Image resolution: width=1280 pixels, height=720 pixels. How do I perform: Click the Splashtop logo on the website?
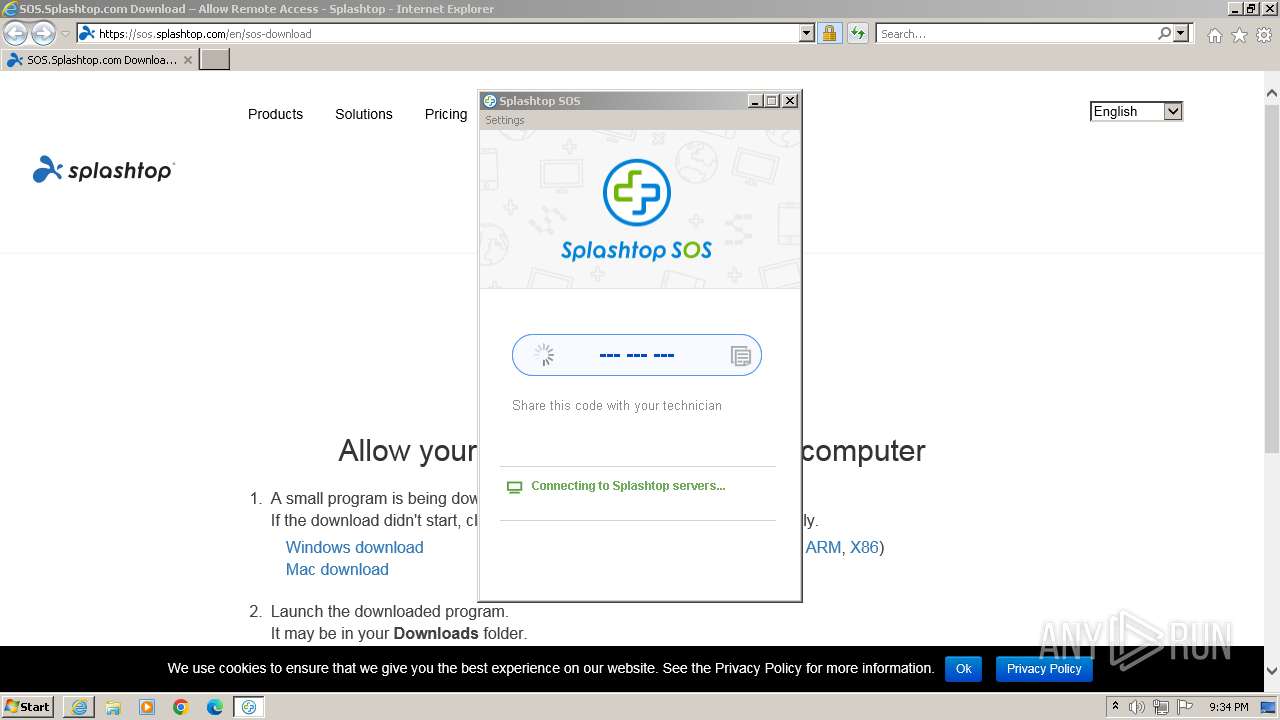[104, 170]
